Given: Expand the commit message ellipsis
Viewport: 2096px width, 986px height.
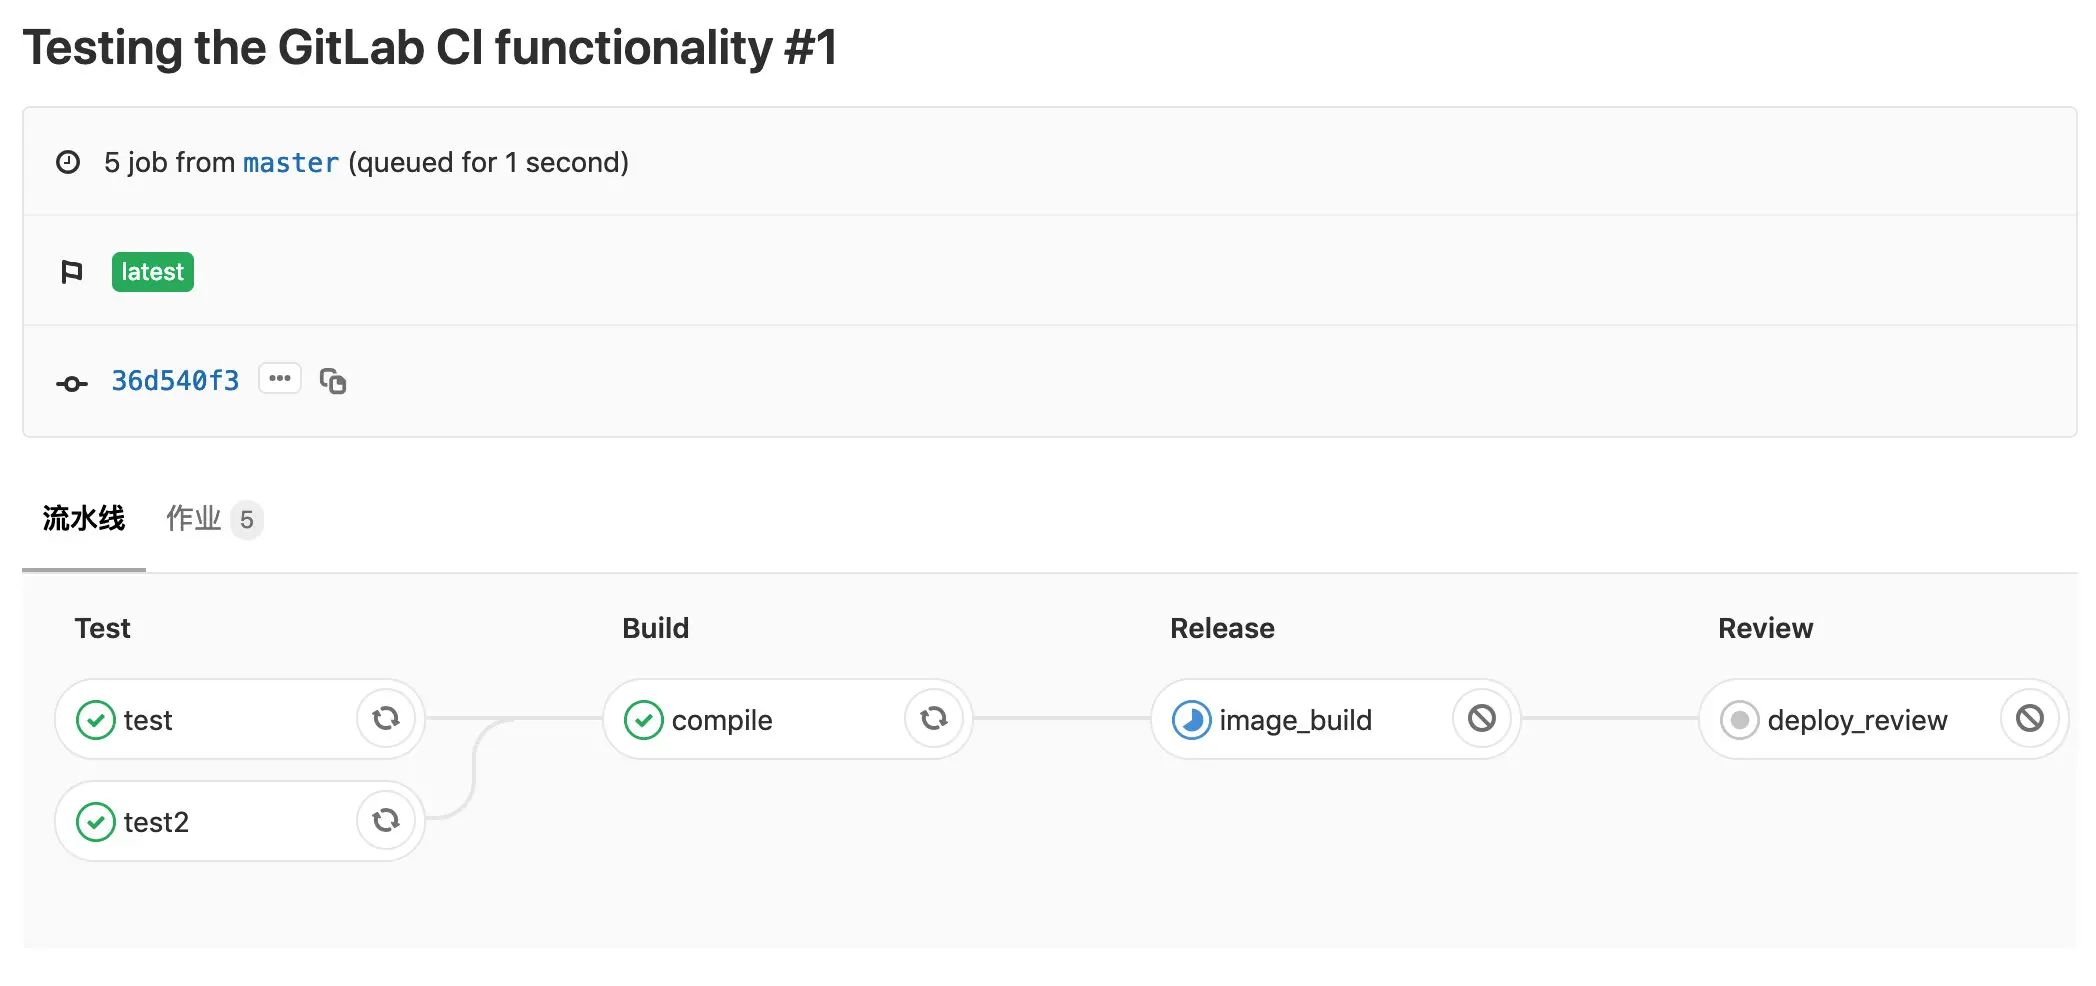Looking at the screenshot, I should (x=280, y=378).
